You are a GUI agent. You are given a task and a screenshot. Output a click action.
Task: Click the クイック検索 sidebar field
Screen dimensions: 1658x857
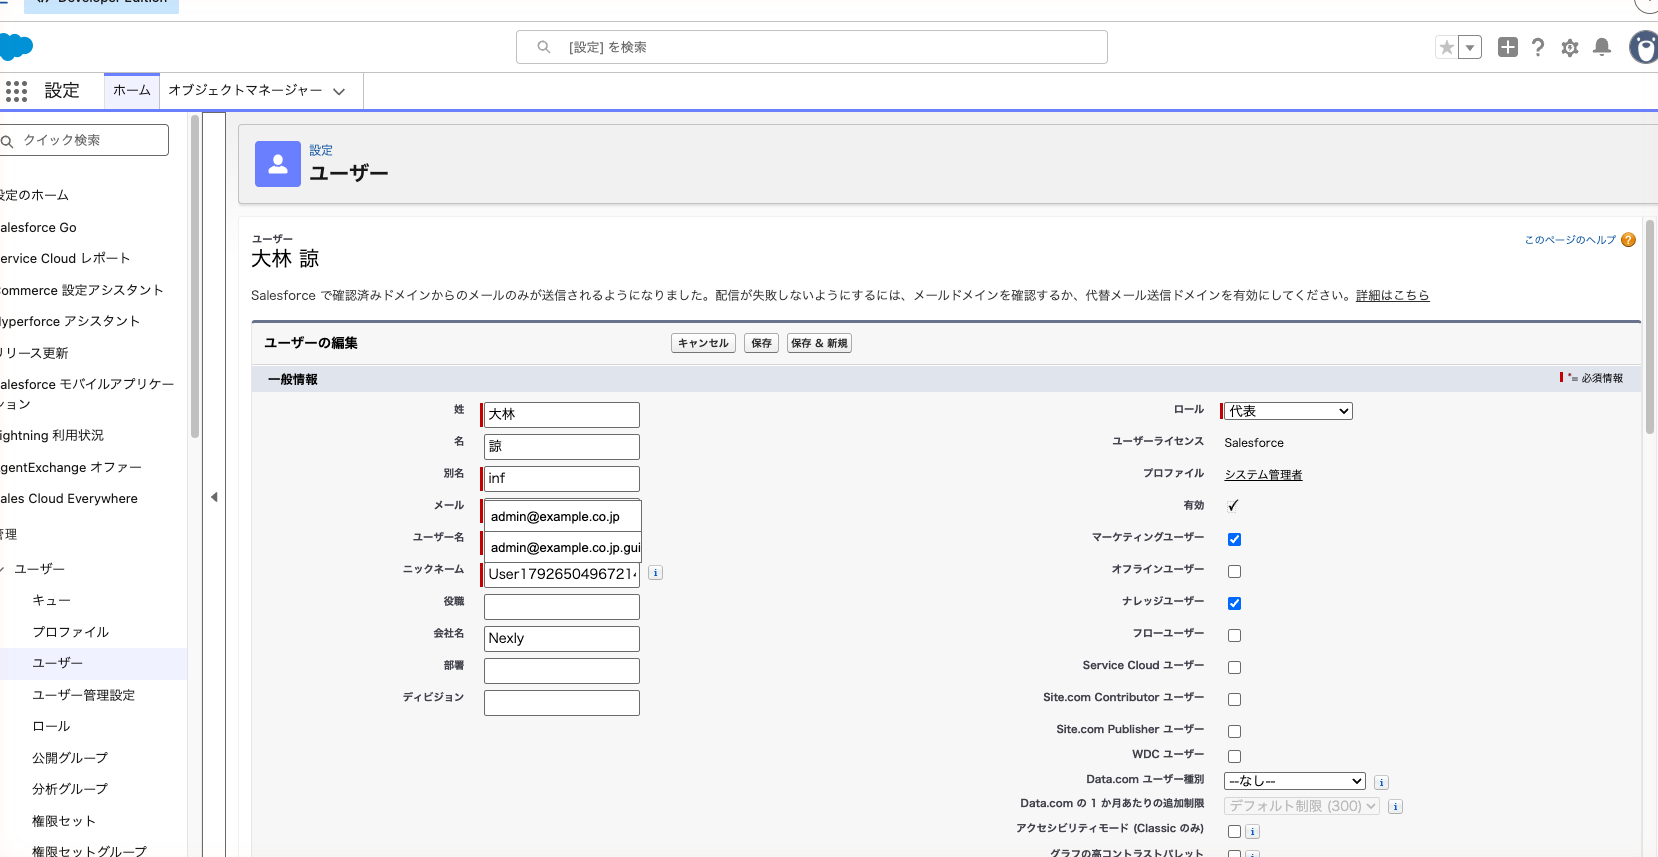pos(84,140)
